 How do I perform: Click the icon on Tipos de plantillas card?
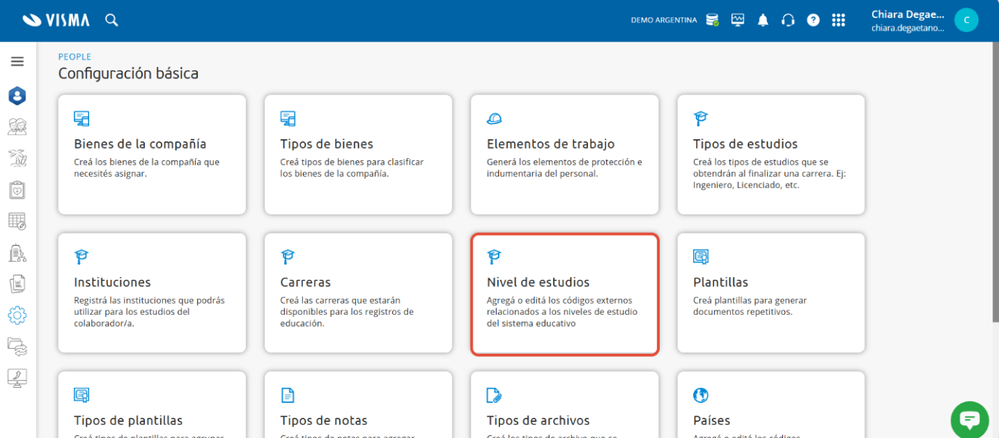point(82,395)
